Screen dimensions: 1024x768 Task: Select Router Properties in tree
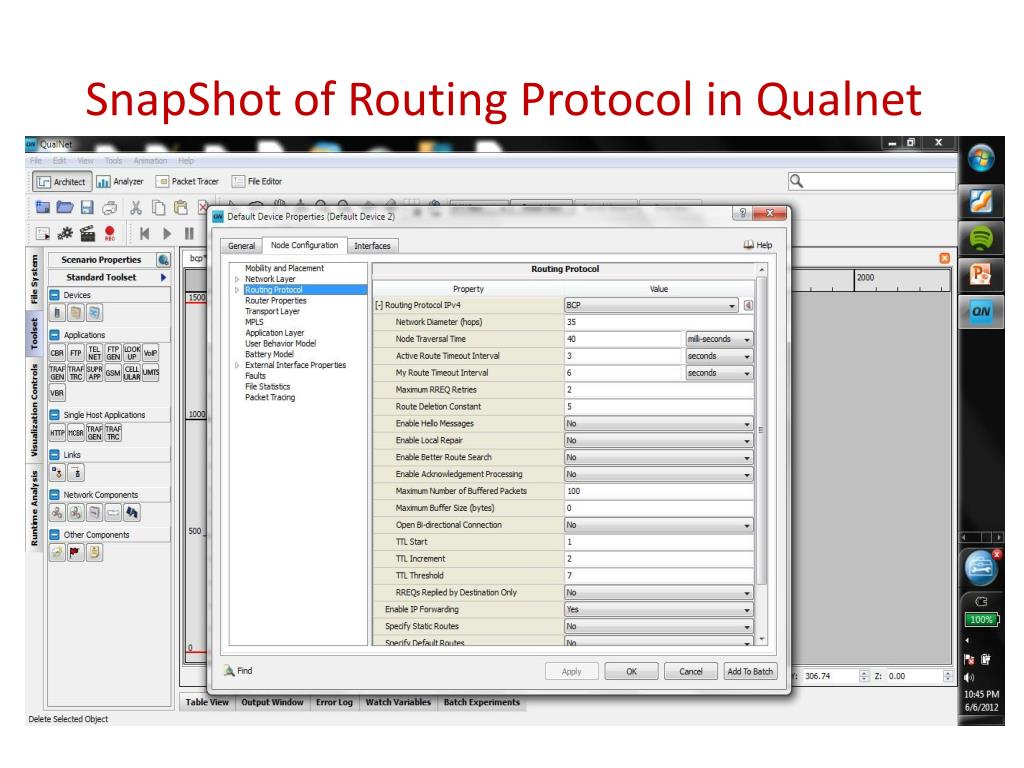tap(276, 300)
